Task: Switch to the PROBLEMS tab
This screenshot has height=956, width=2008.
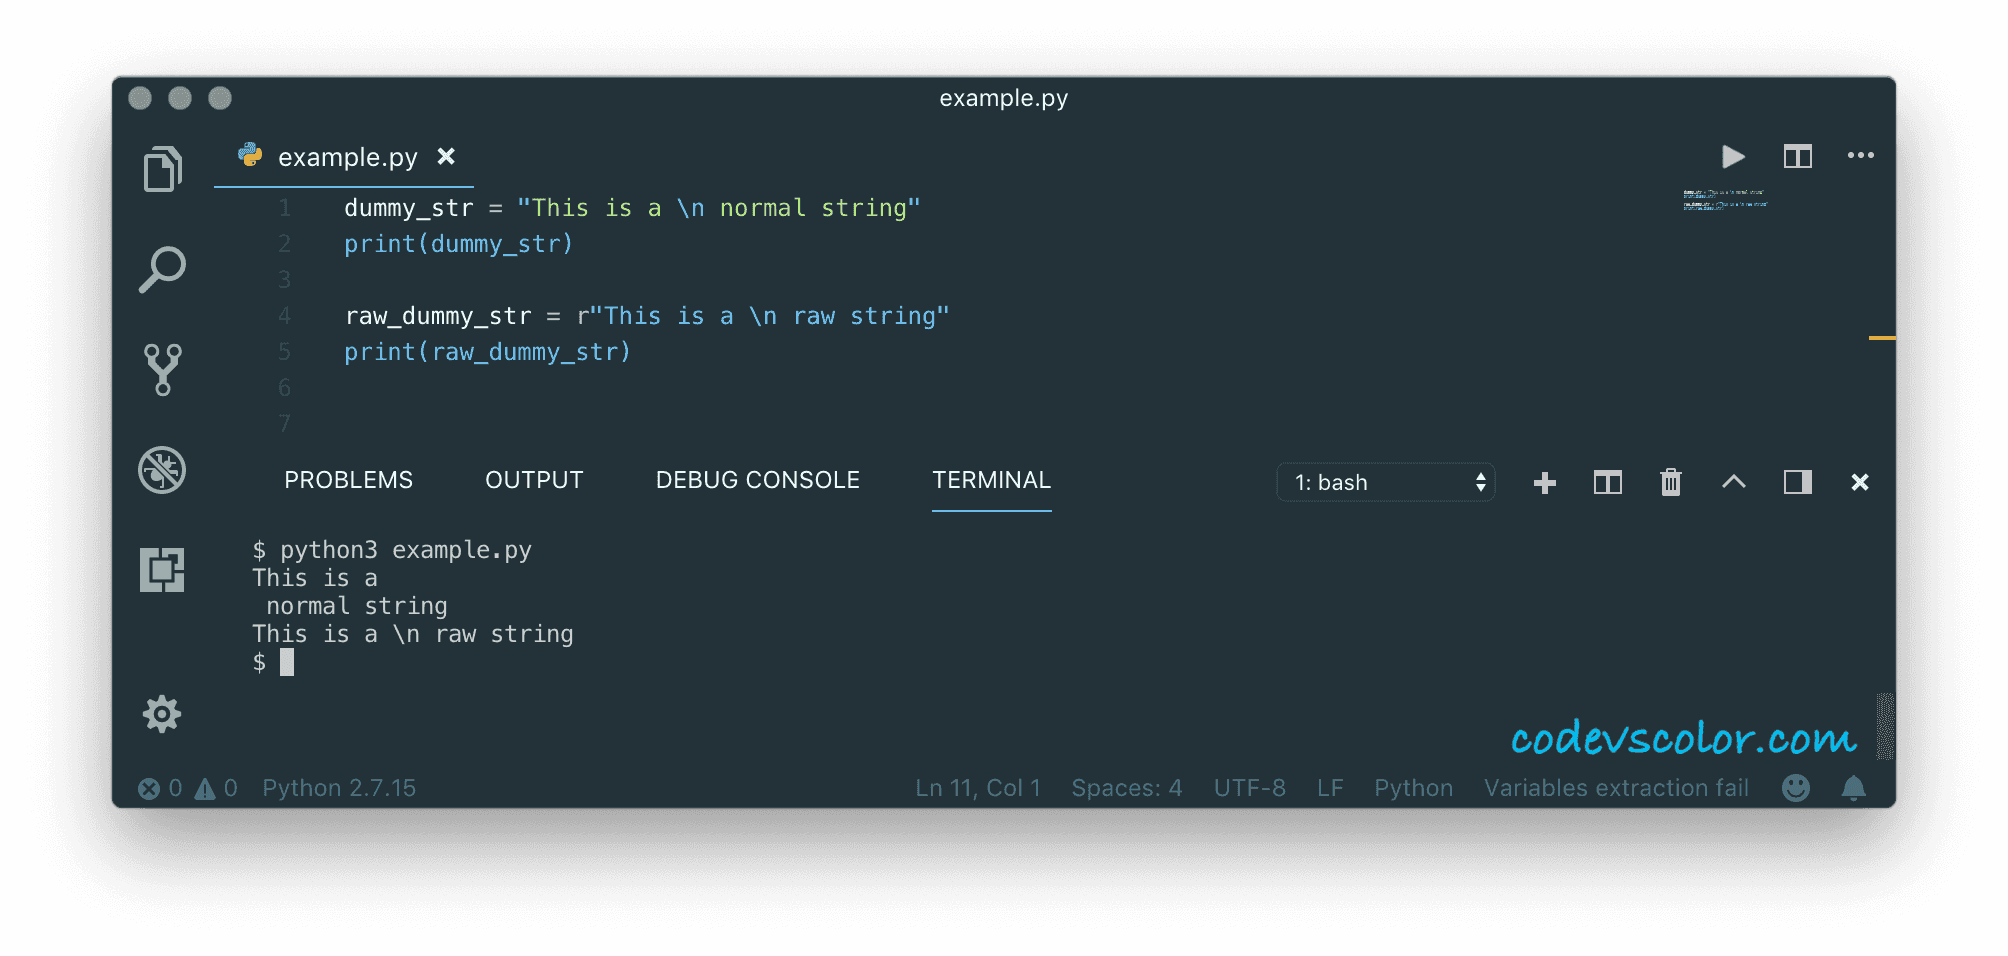Action: [348, 480]
